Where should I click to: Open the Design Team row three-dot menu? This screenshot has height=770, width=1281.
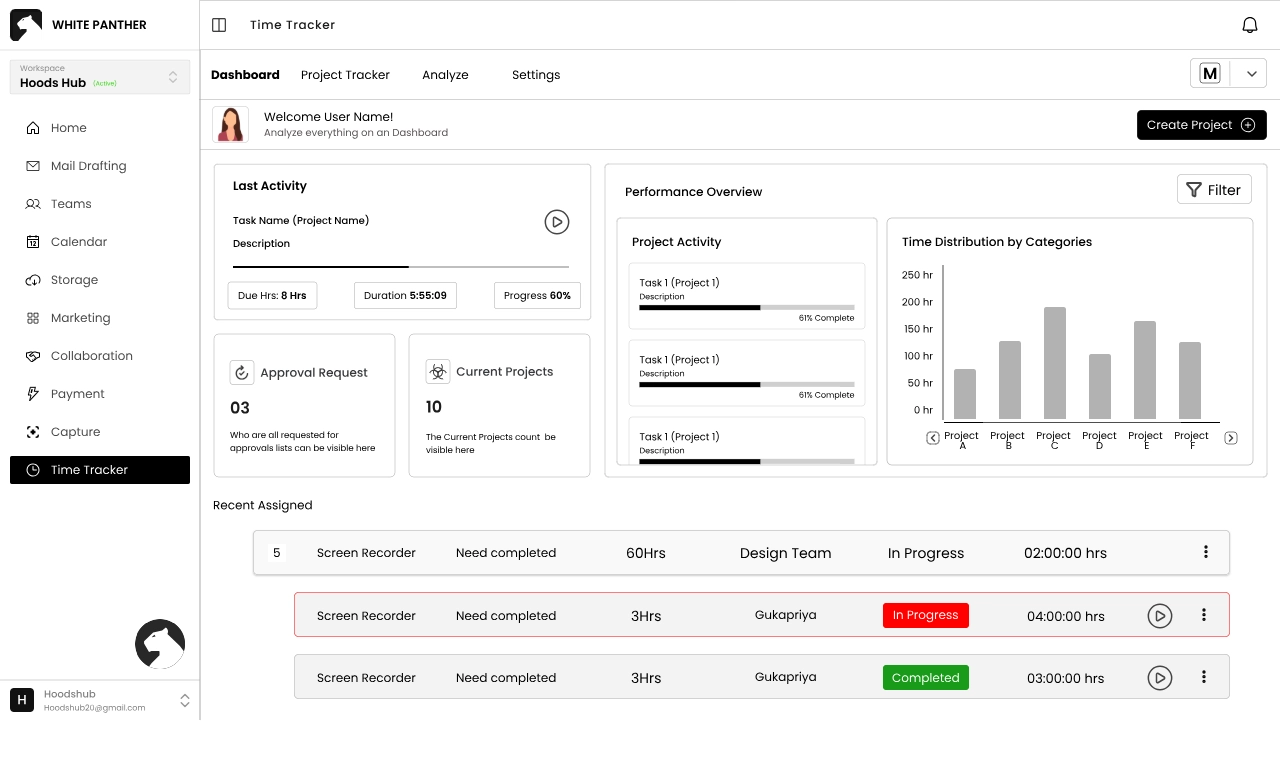click(1206, 552)
